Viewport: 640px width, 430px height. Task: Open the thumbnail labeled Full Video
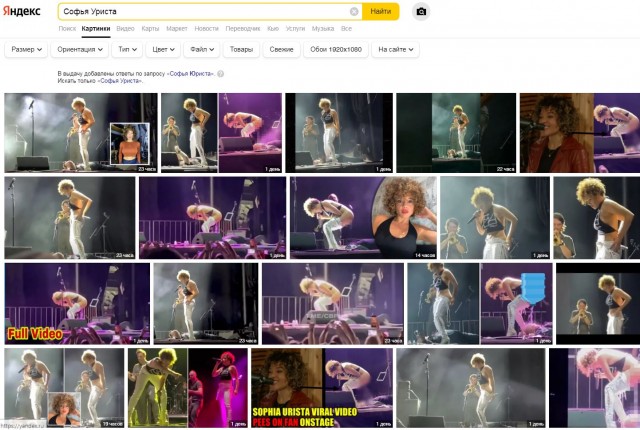point(77,303)
